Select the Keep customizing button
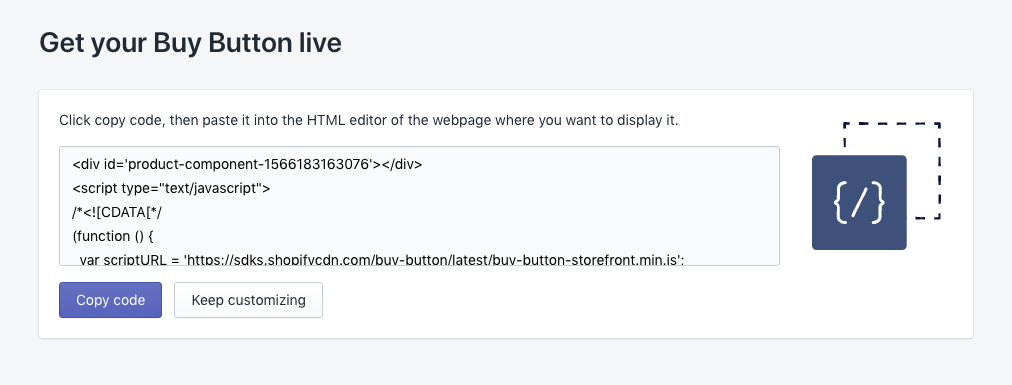 tap(248, 300)
